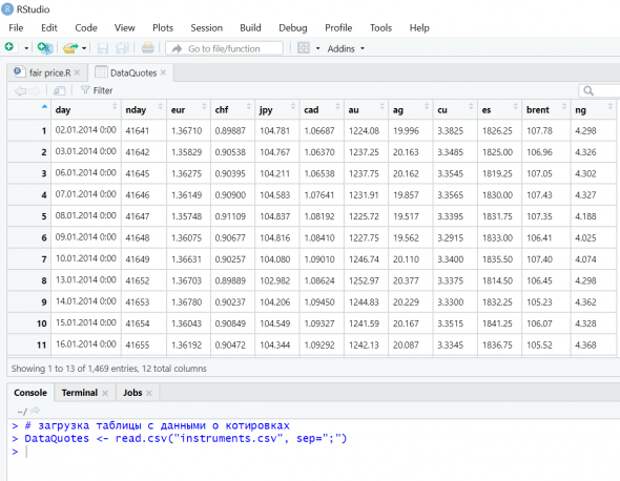The height and width of the screenshot is (481, 620).
Task: Click the data viewer search box
Action: pyautogui.click(x=599, y=91)
